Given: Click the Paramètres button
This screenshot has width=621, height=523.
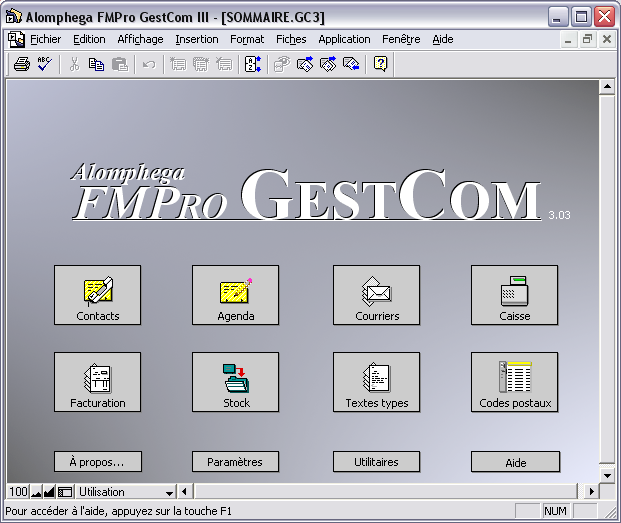Looking at the screenshot, I should [235, 462].
